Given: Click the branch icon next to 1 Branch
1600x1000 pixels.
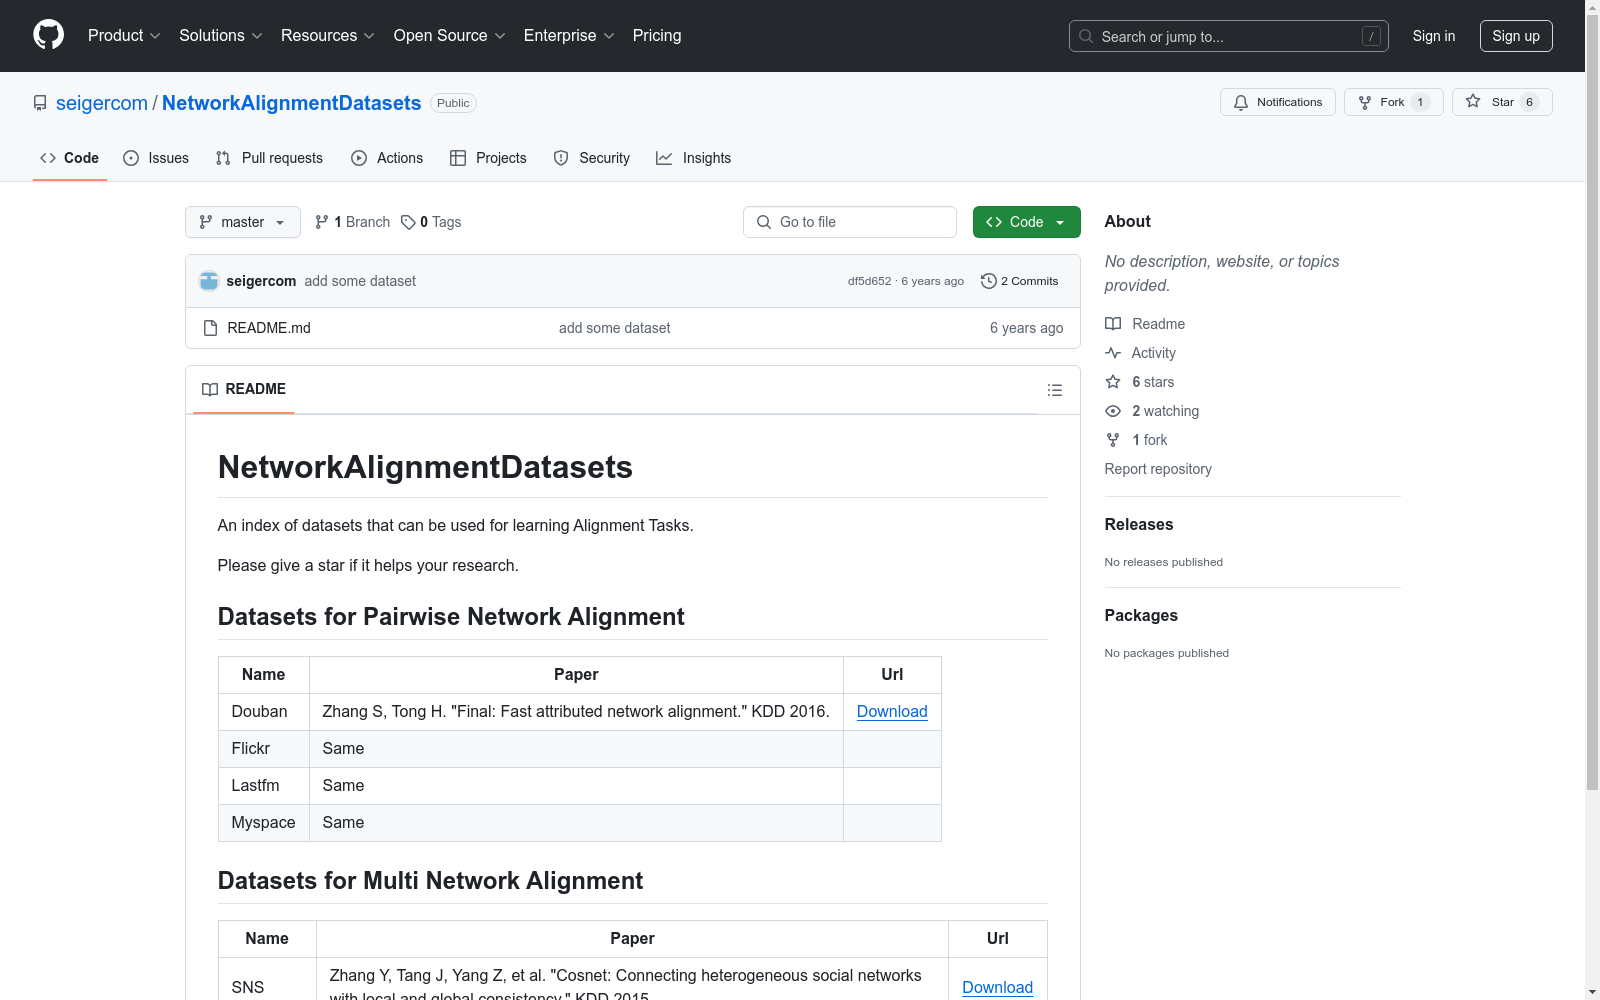Looking at the screenshot, I should point(322,222).
